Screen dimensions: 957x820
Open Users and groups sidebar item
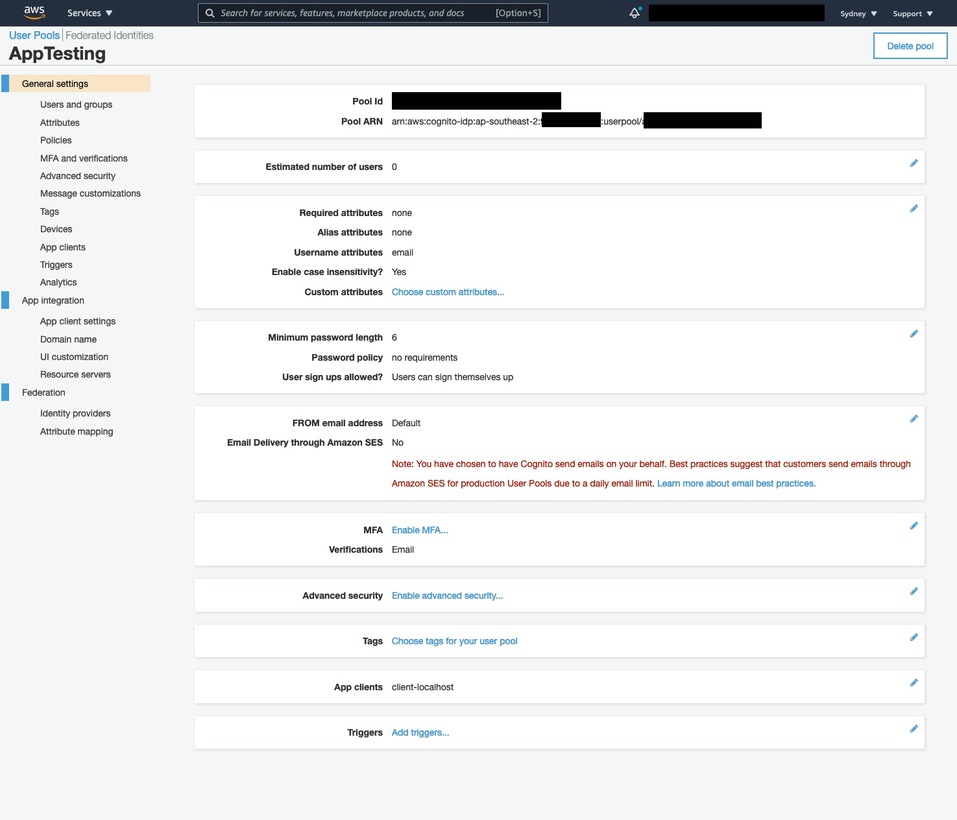click(x=76, y=104)
